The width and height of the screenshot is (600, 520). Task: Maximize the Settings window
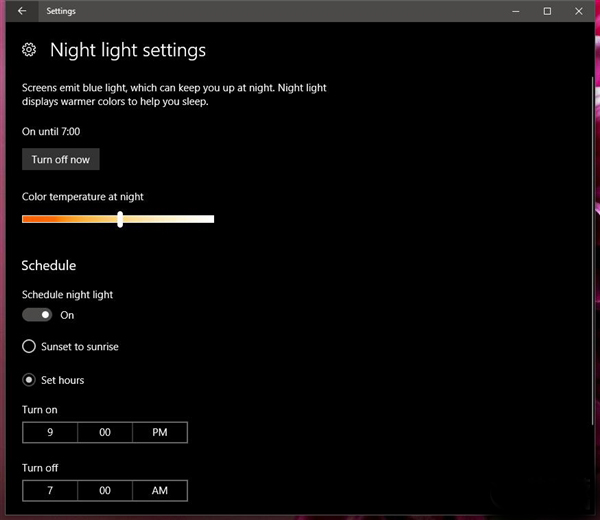pos(547,11)
